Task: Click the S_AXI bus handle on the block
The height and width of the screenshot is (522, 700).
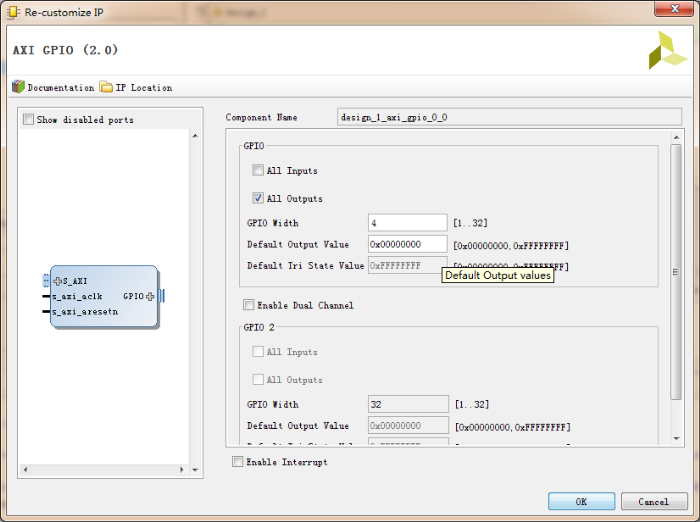Action: tap(46, 281)
